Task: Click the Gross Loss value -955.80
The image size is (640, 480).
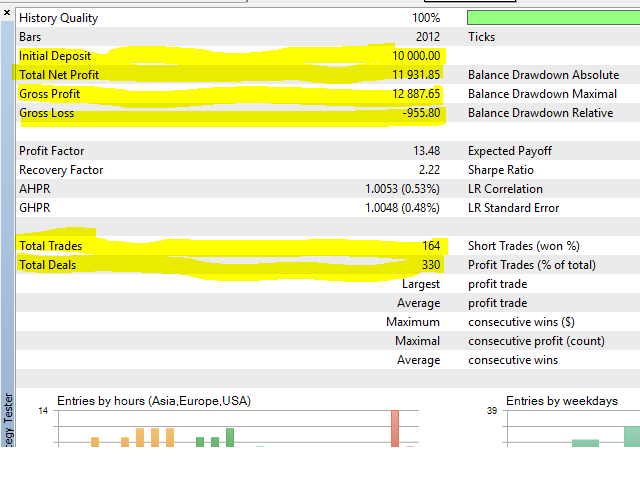Action: coord(420,113)
